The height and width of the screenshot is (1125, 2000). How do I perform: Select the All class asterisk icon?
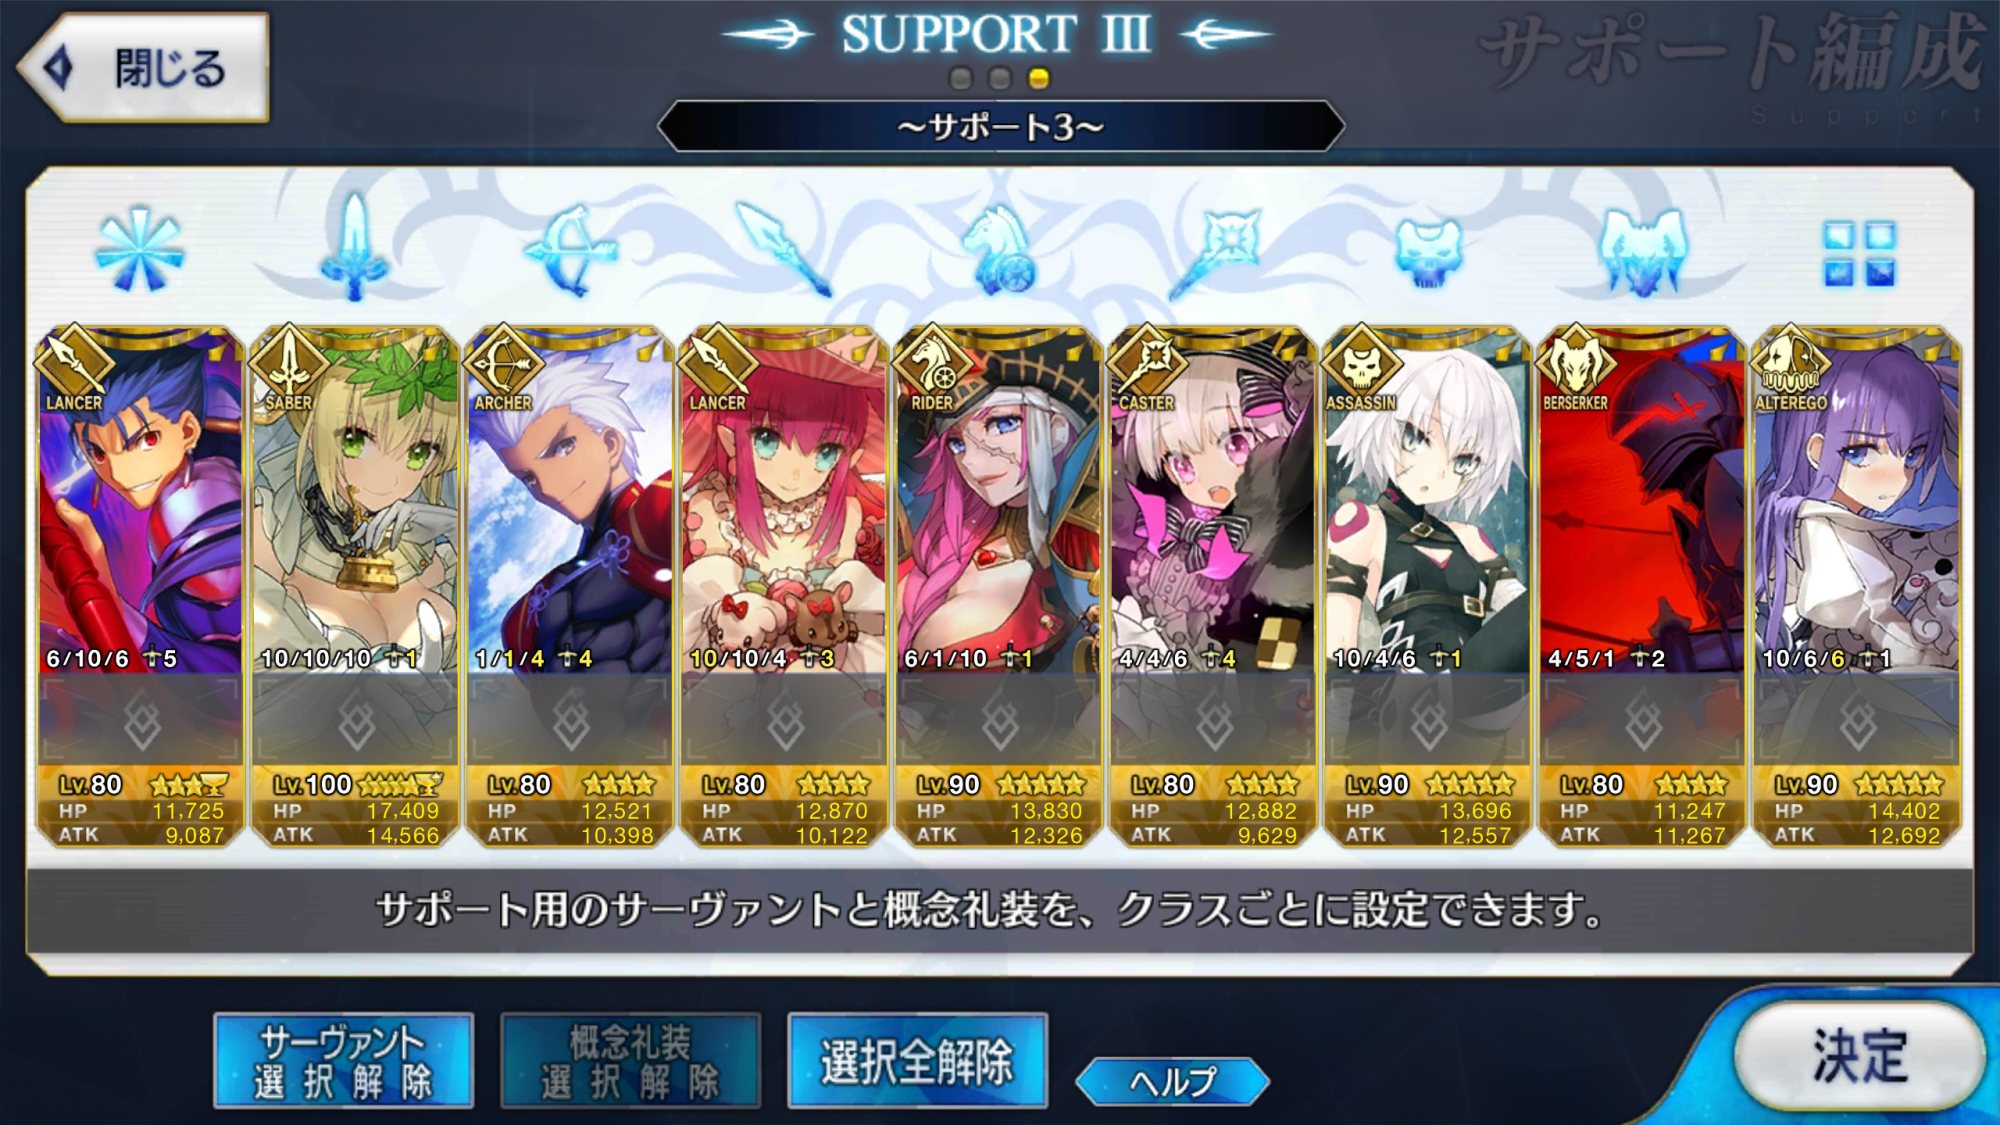point(140,250)
